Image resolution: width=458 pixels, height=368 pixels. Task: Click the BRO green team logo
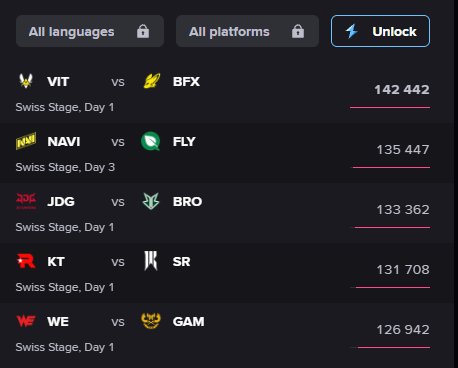pos(151,201)
